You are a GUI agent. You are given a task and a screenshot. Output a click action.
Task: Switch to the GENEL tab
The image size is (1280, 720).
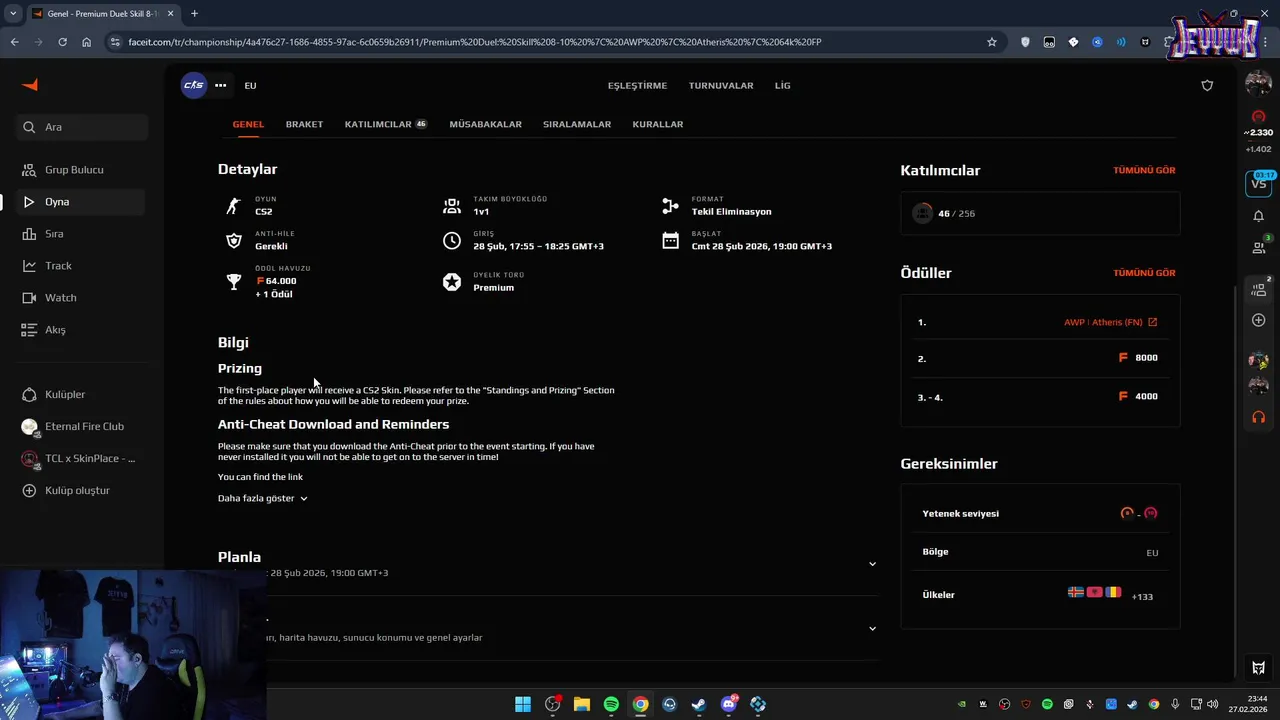[x=248, y=124]
